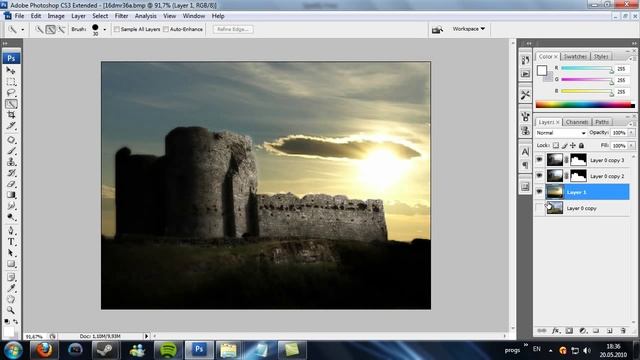Switch to the Channels tab

(x=577, y=122)
